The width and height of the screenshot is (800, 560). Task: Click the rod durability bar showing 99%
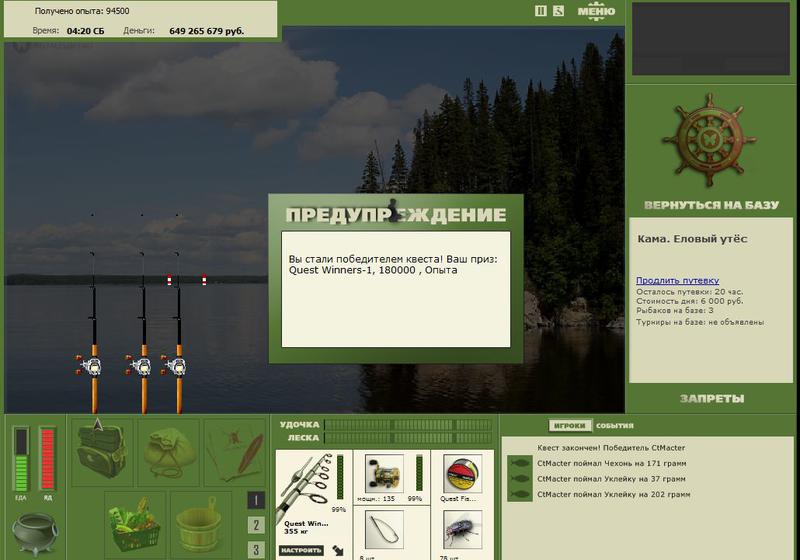click(340, 478)
